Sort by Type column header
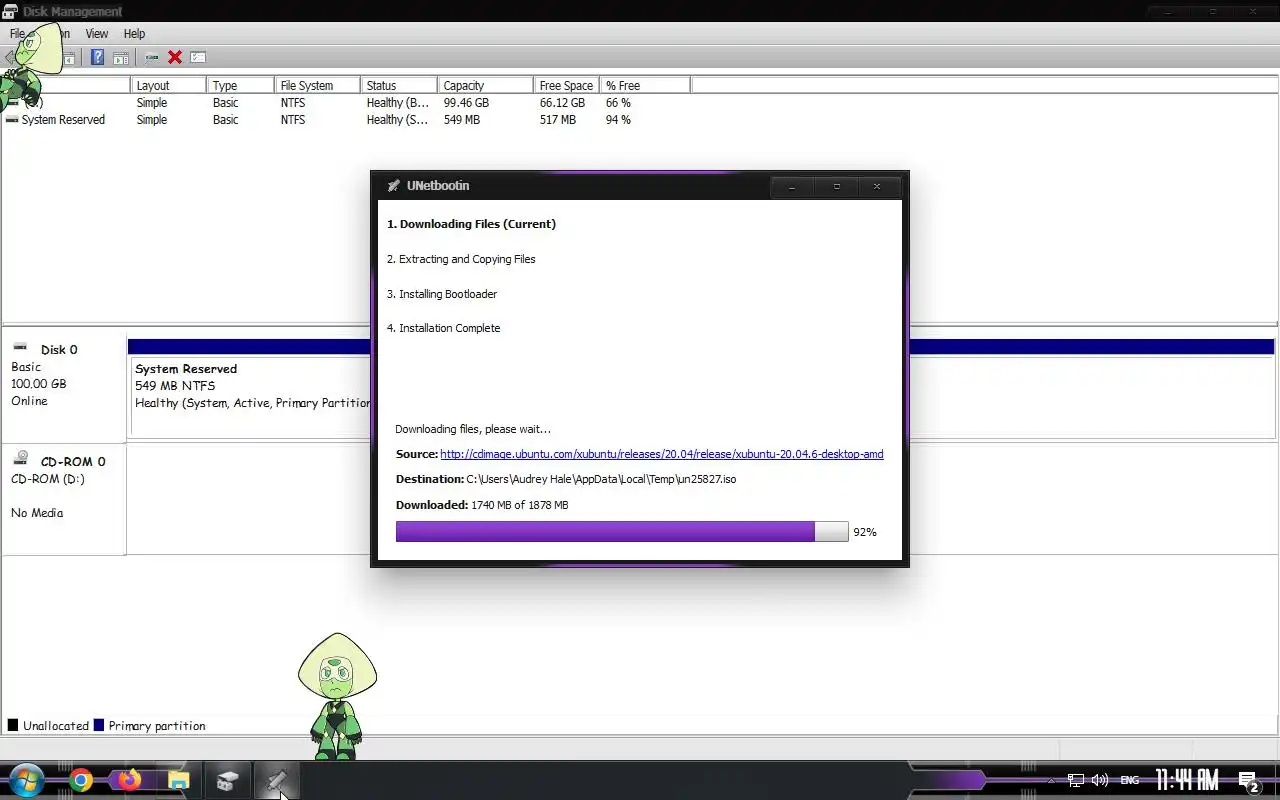This screenshot has height=800, width=1280. pos(240,86)
